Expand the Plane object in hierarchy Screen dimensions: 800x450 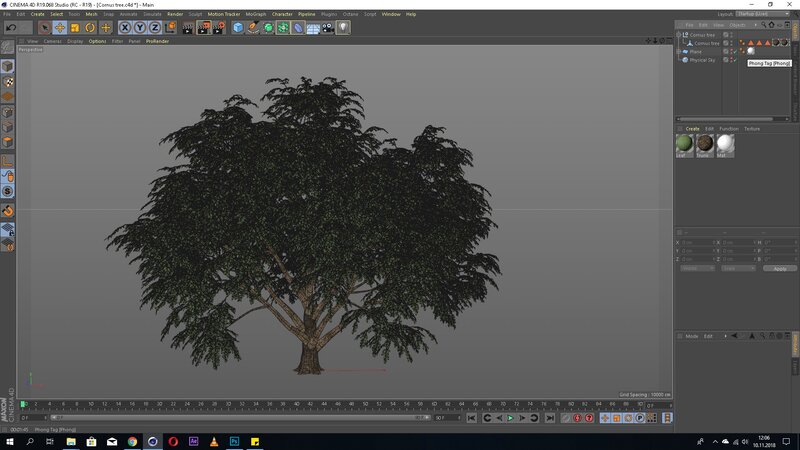coord(679,51)
